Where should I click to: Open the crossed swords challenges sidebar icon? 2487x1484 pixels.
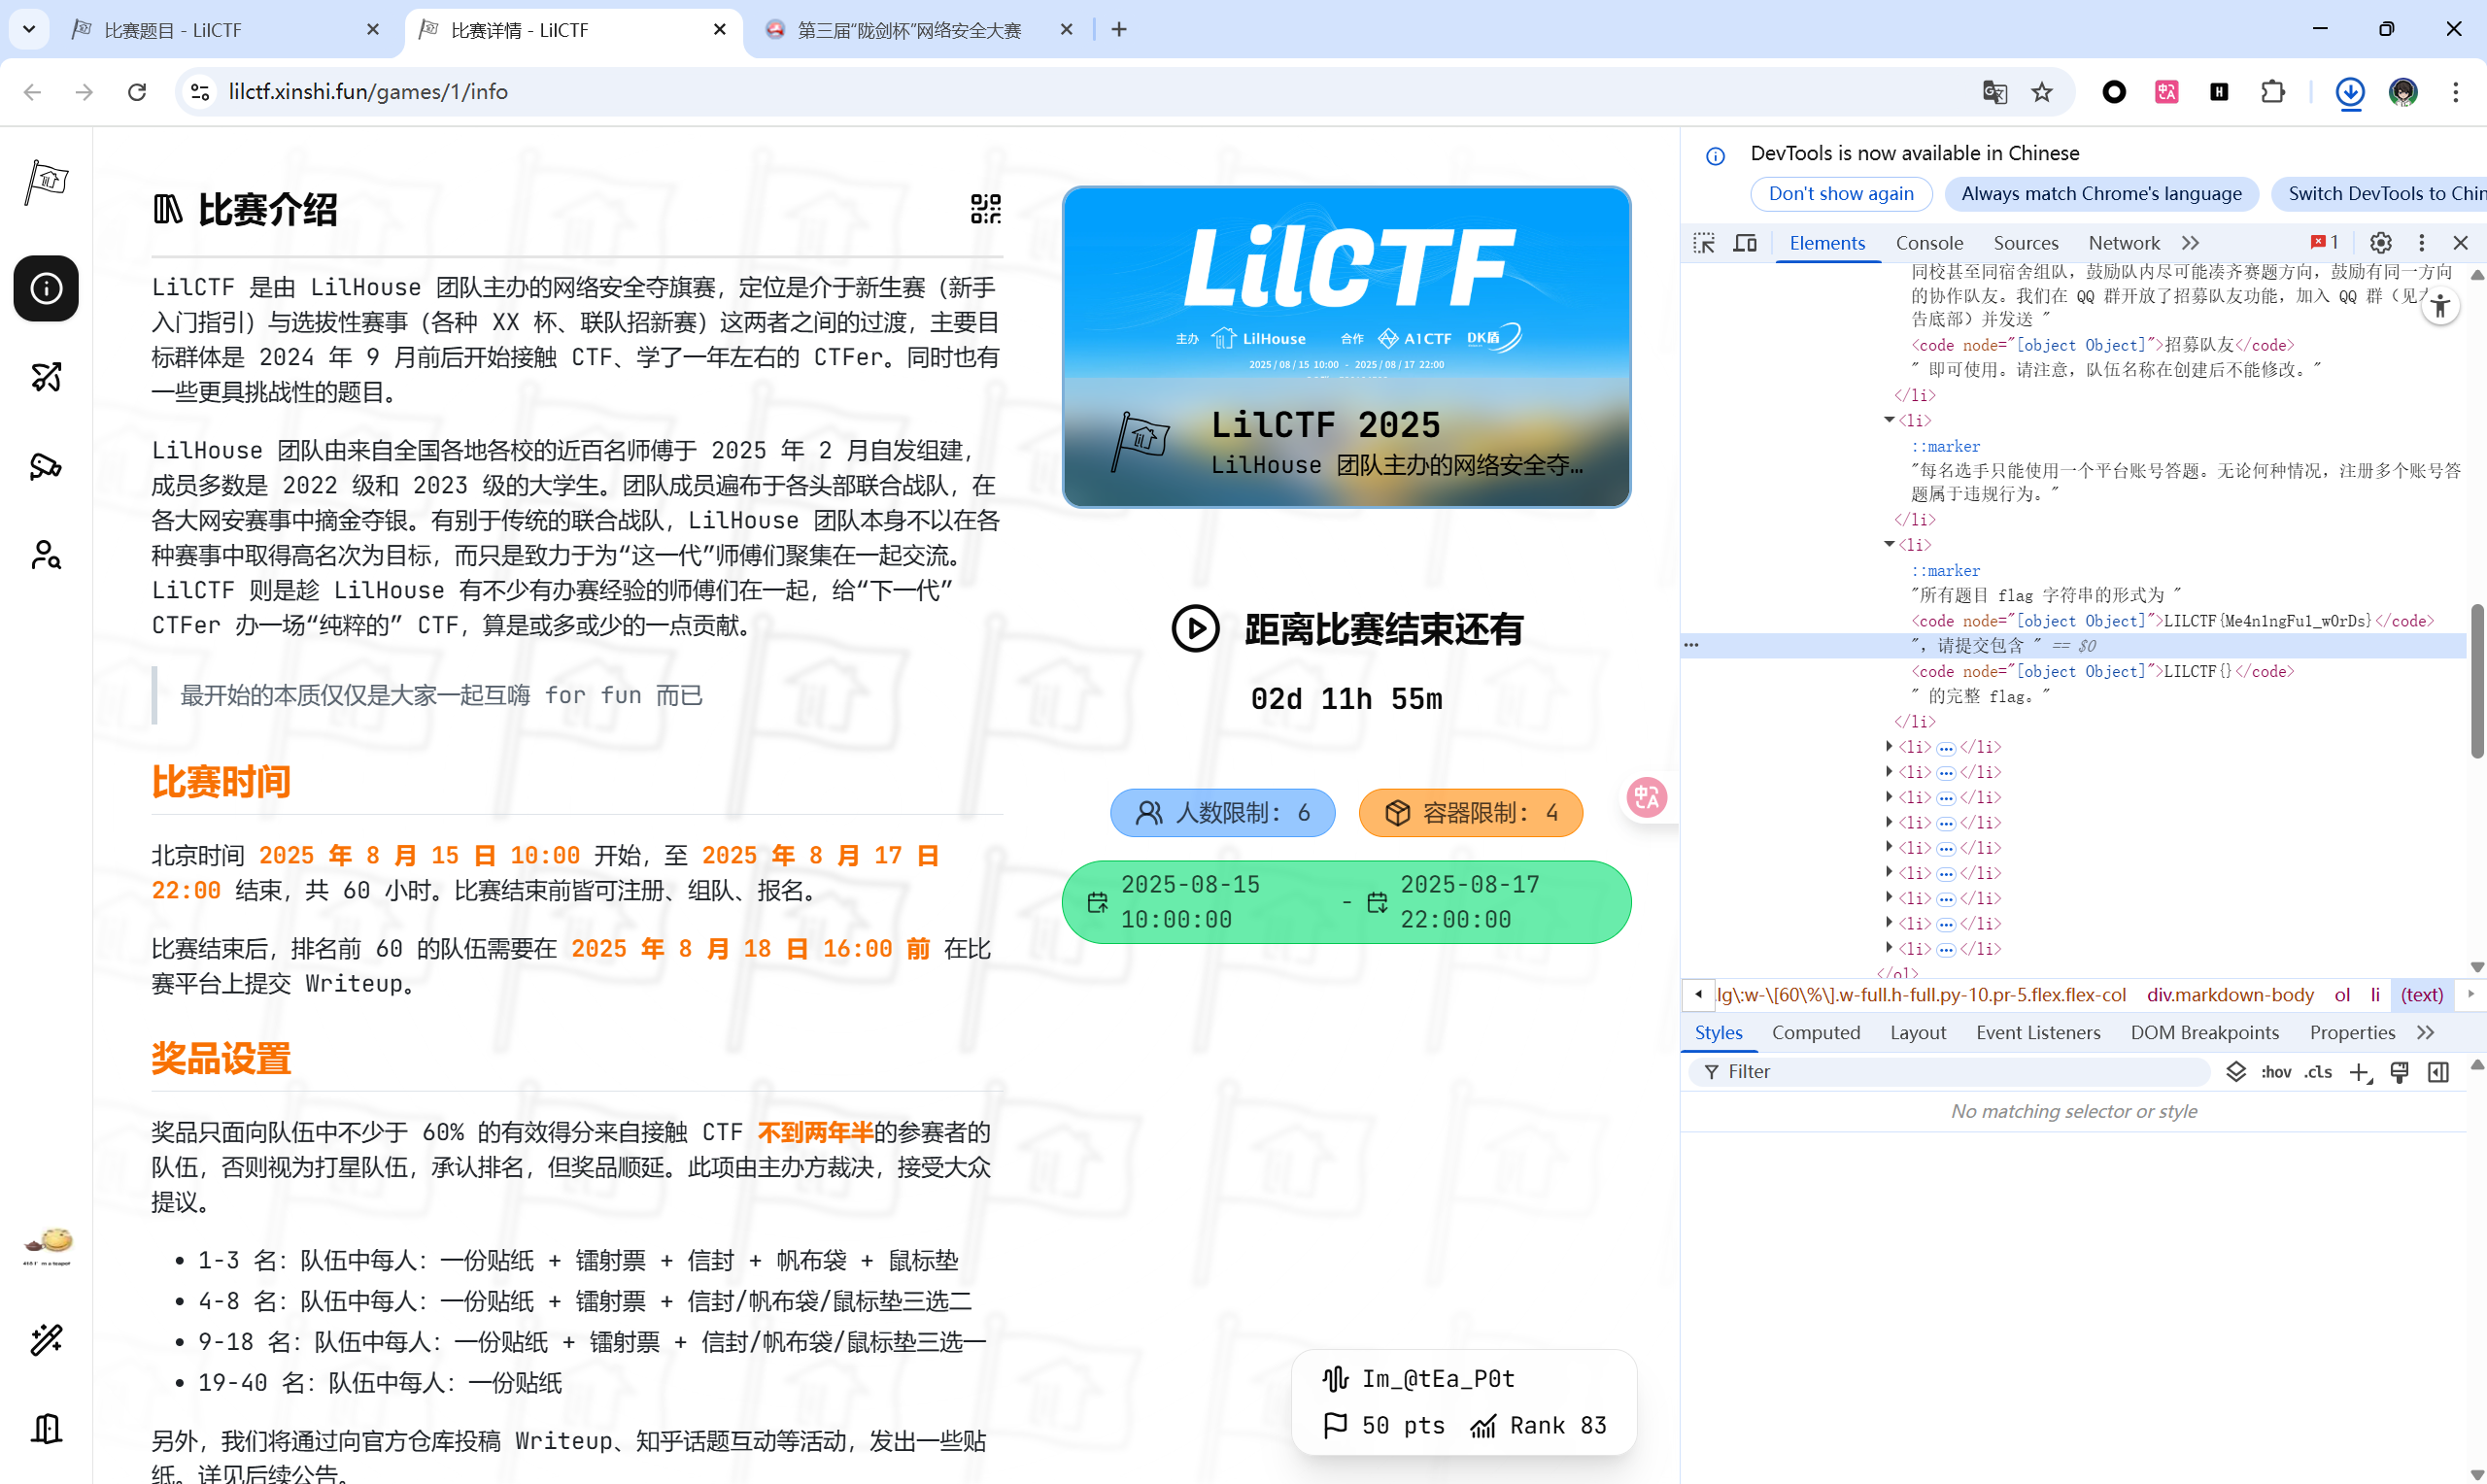tap(46, 377)
